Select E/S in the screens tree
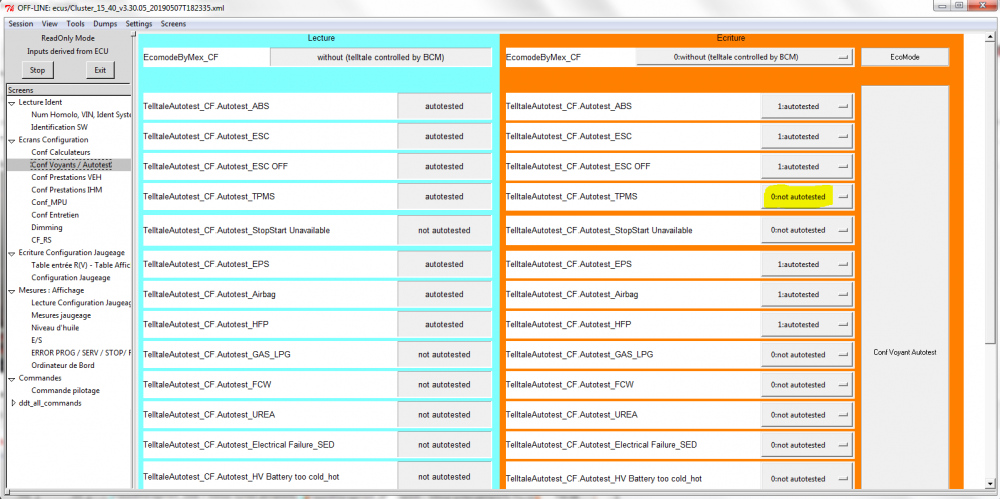 tap(36, 340)
